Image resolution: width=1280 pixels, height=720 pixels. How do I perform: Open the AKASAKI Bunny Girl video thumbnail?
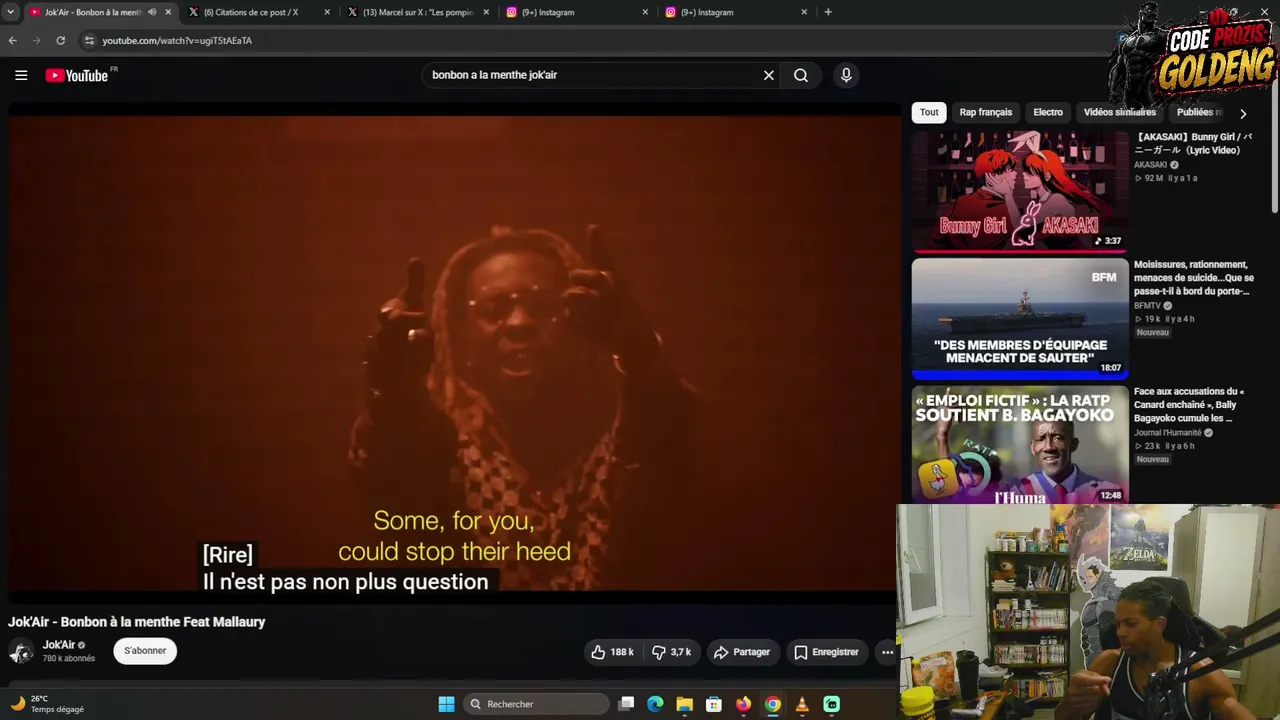pyautogui.click(x=1020, y=190)
